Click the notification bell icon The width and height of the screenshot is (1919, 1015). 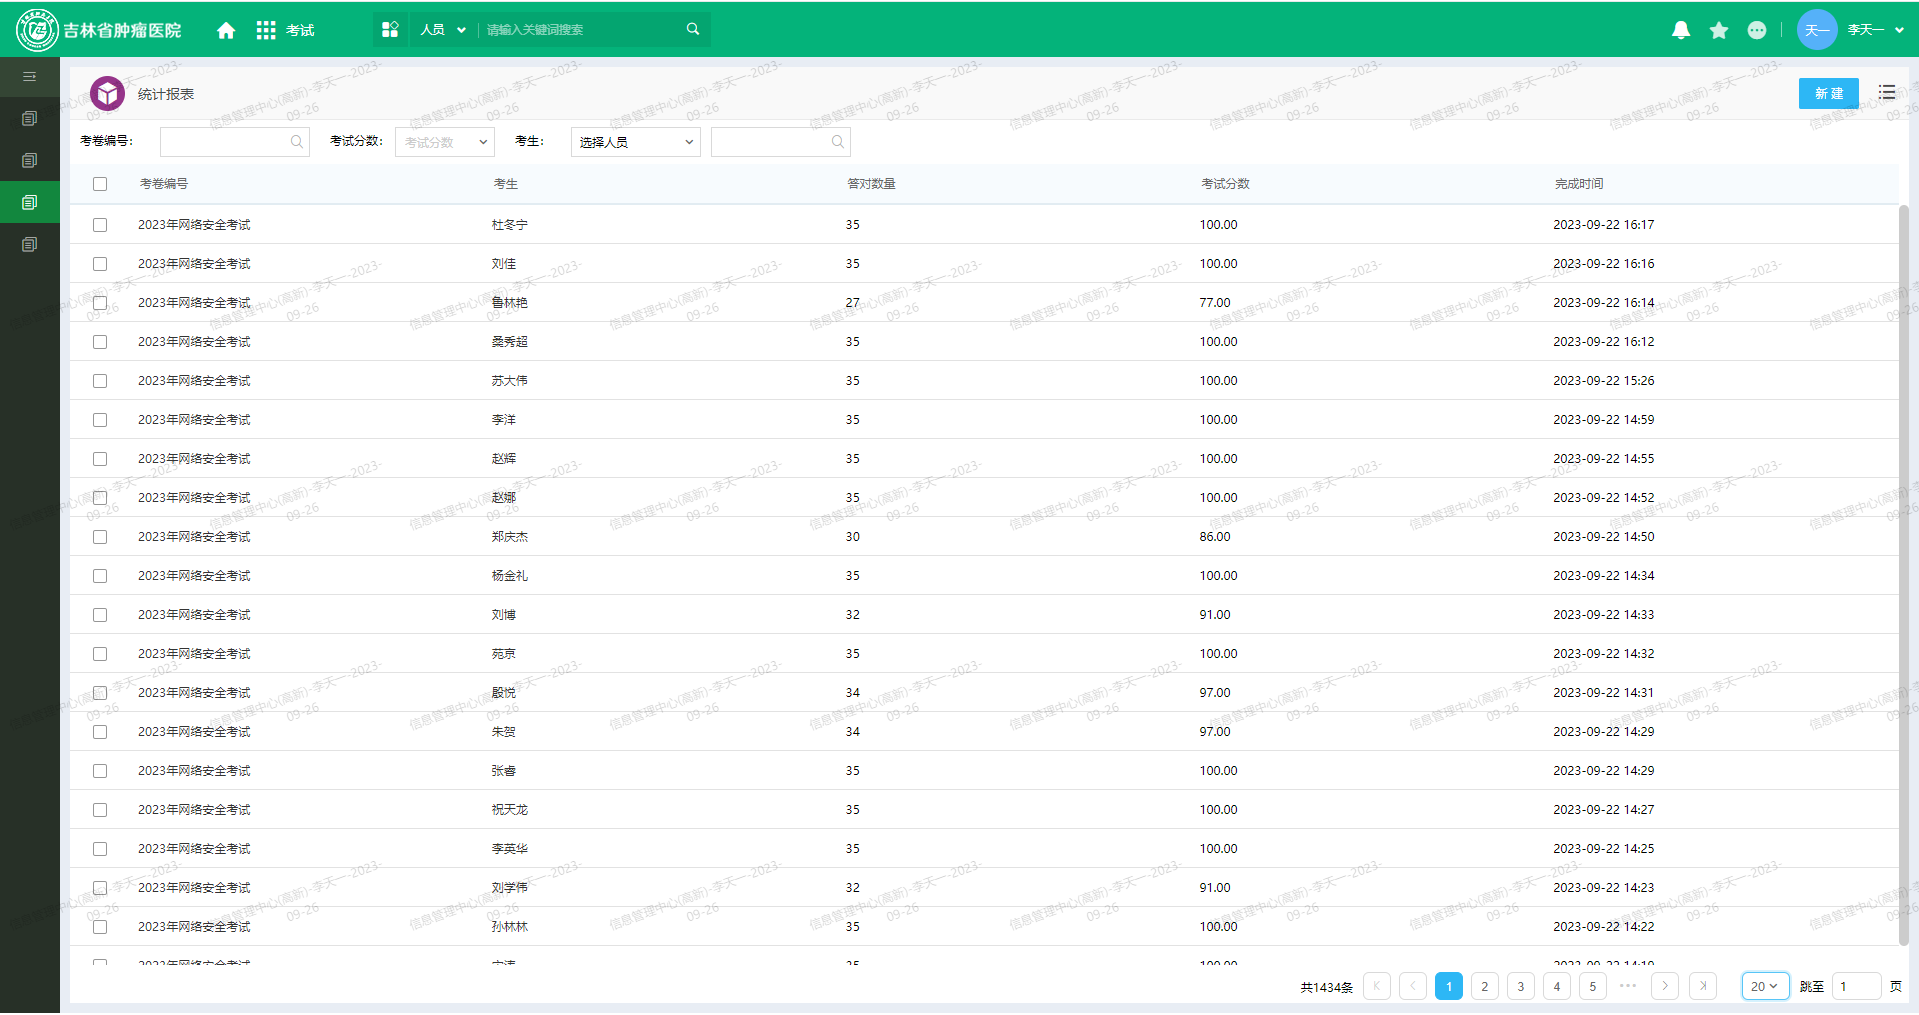pos(1681,30)
